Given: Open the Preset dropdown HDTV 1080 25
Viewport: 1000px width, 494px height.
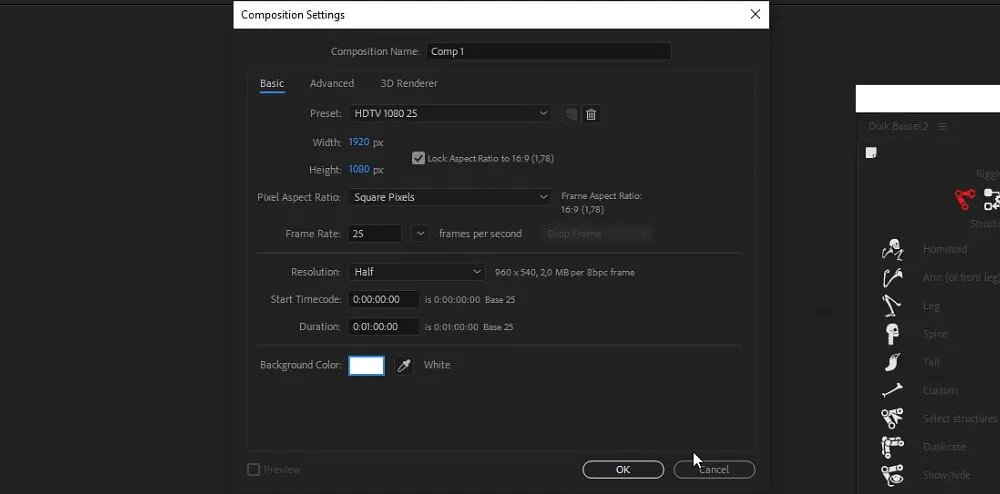Looking at the screenshot, I should click(450, 114).
